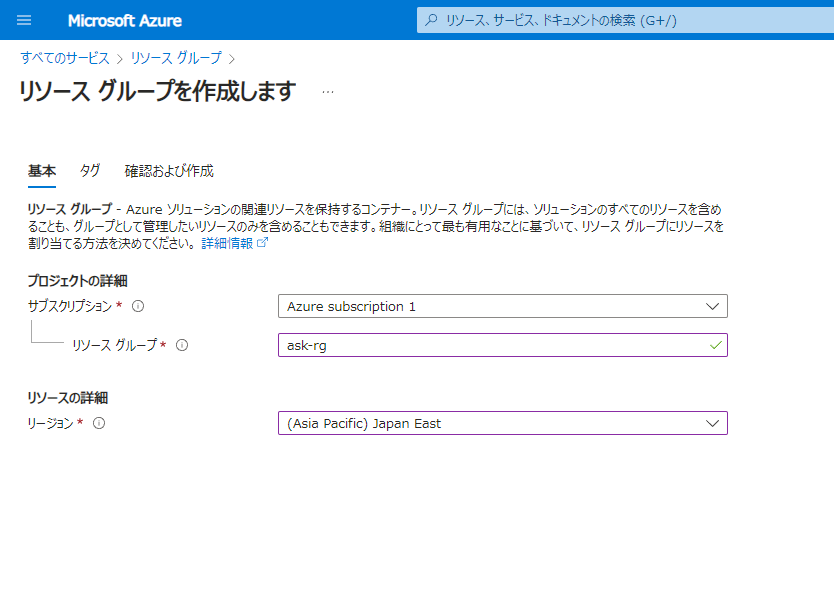Focus the resource and service search box
The image size is (834, 616).
pyautogui.click(x=626, y=20)
